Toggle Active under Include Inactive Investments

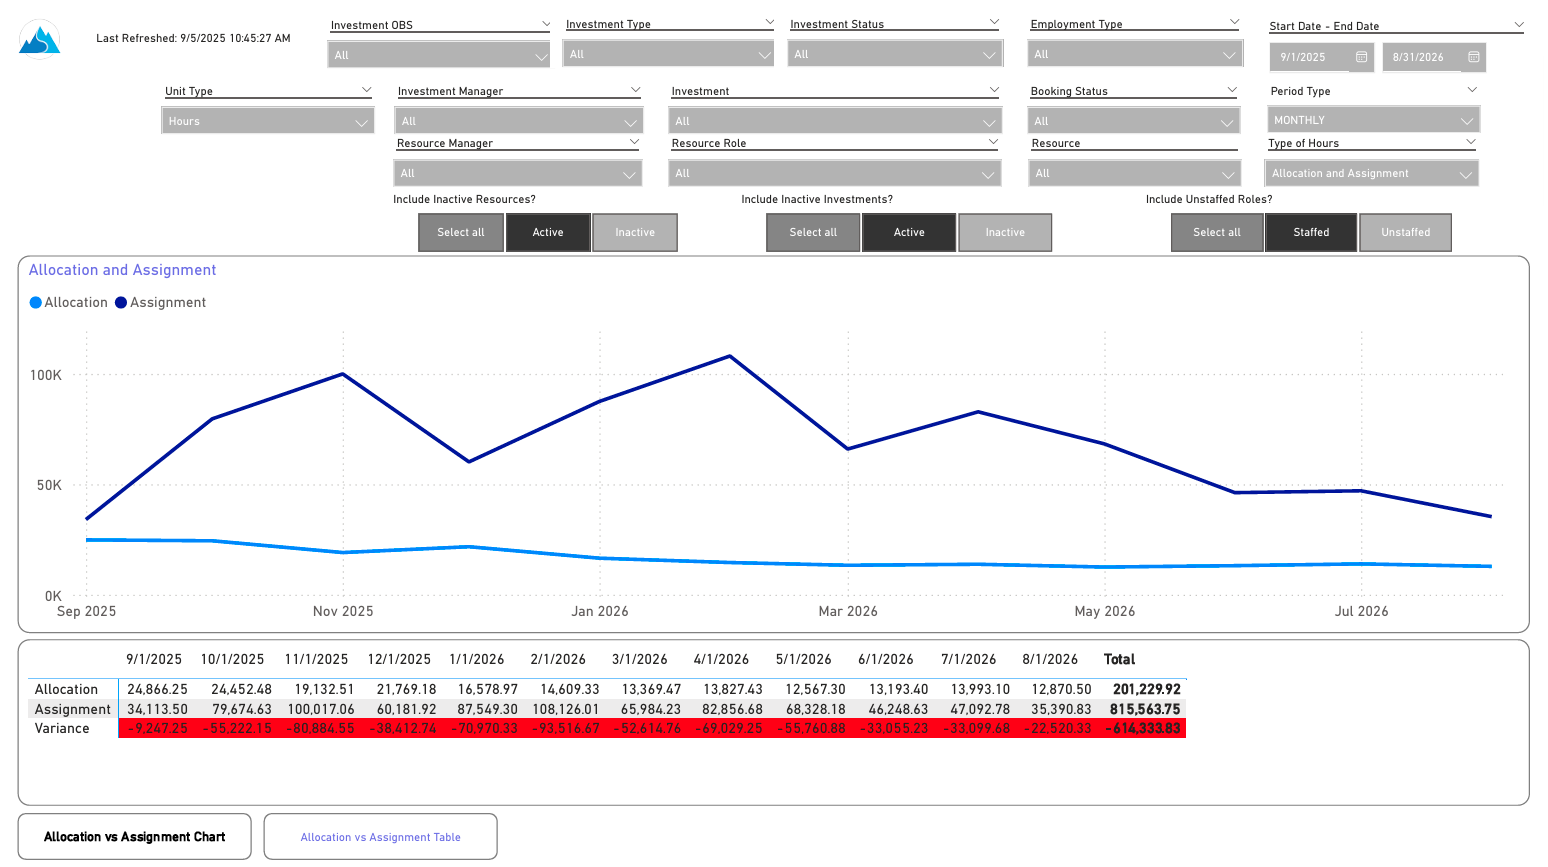click(x=908, y=232)
